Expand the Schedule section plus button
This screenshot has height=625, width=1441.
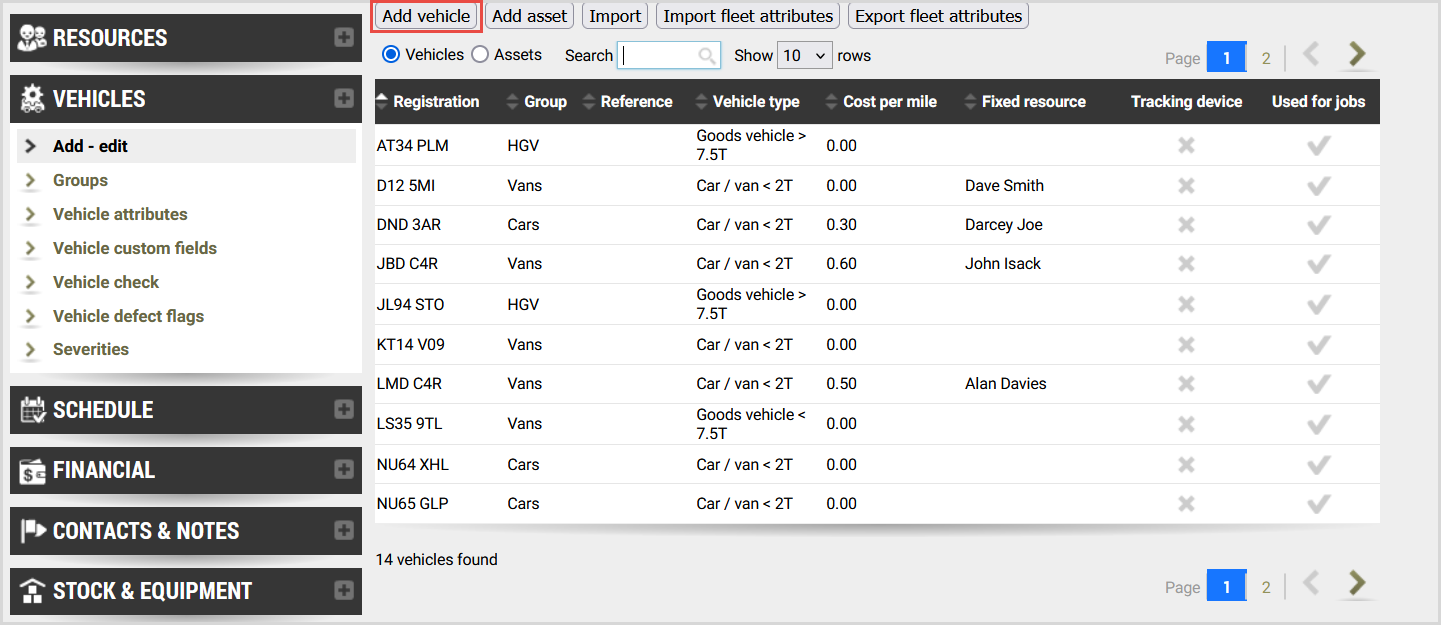[344, 409]
